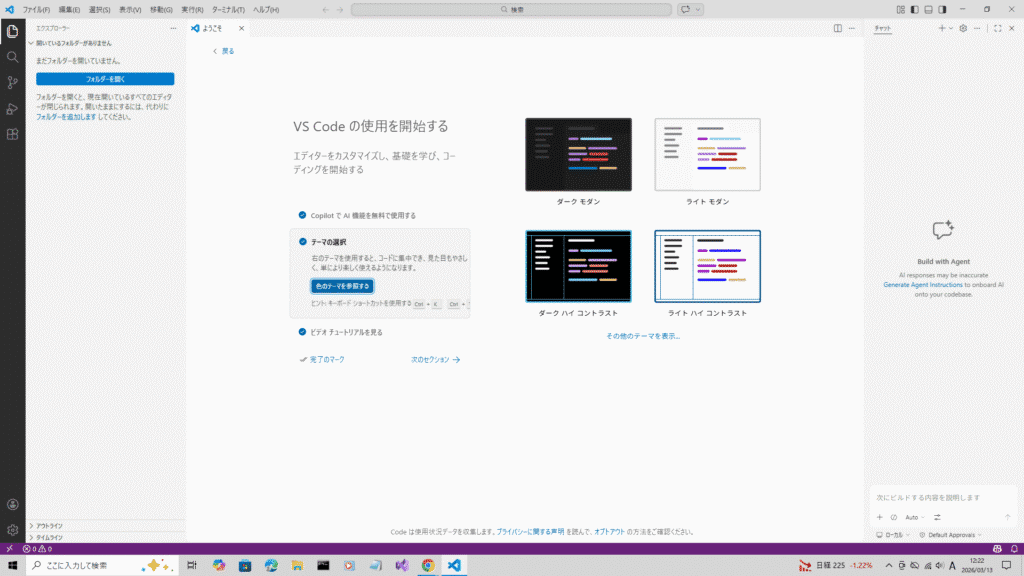This screenshot has width=1024, height=576.
Task: Click the split editor icon
Action: 838,28
